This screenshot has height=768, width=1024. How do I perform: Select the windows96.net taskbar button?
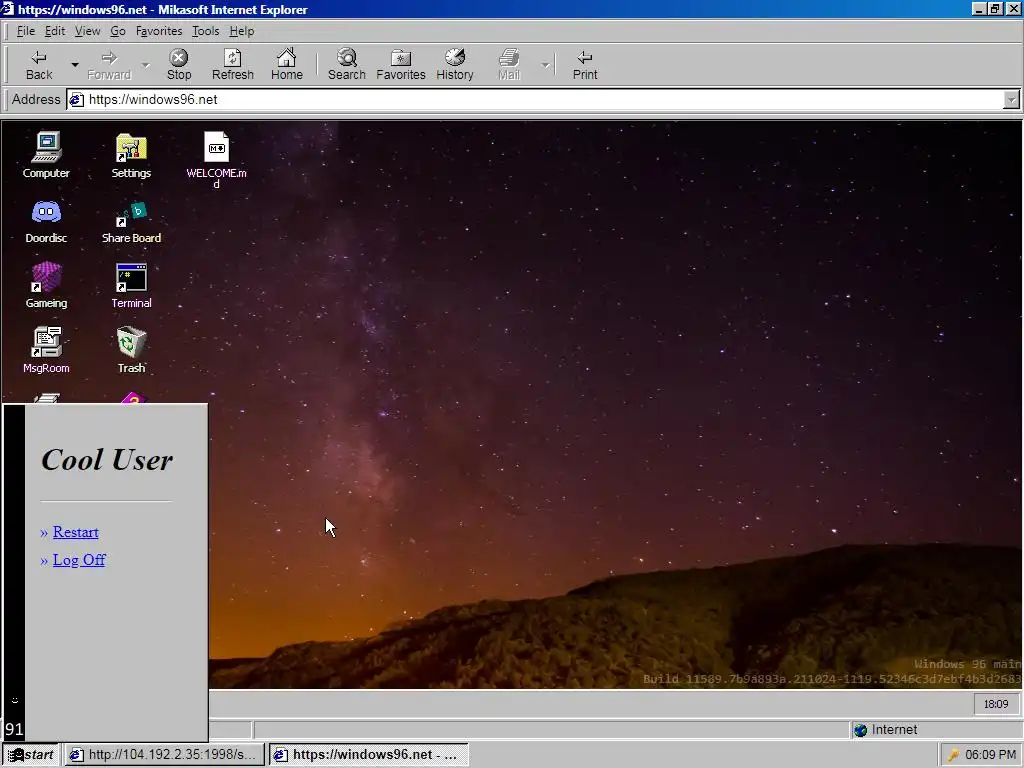click(368, 755)
